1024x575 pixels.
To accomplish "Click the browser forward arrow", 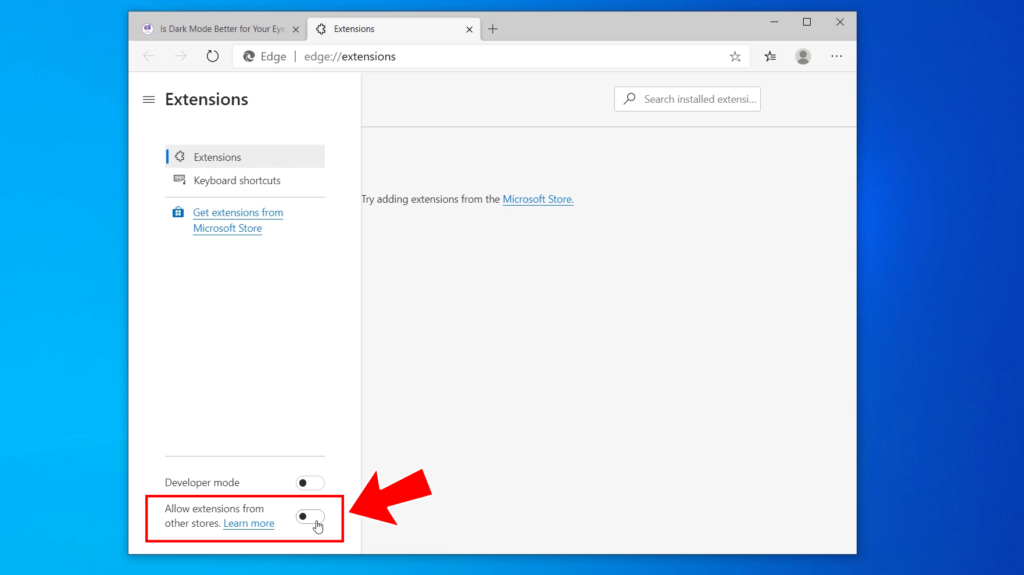I will (180, 56).
